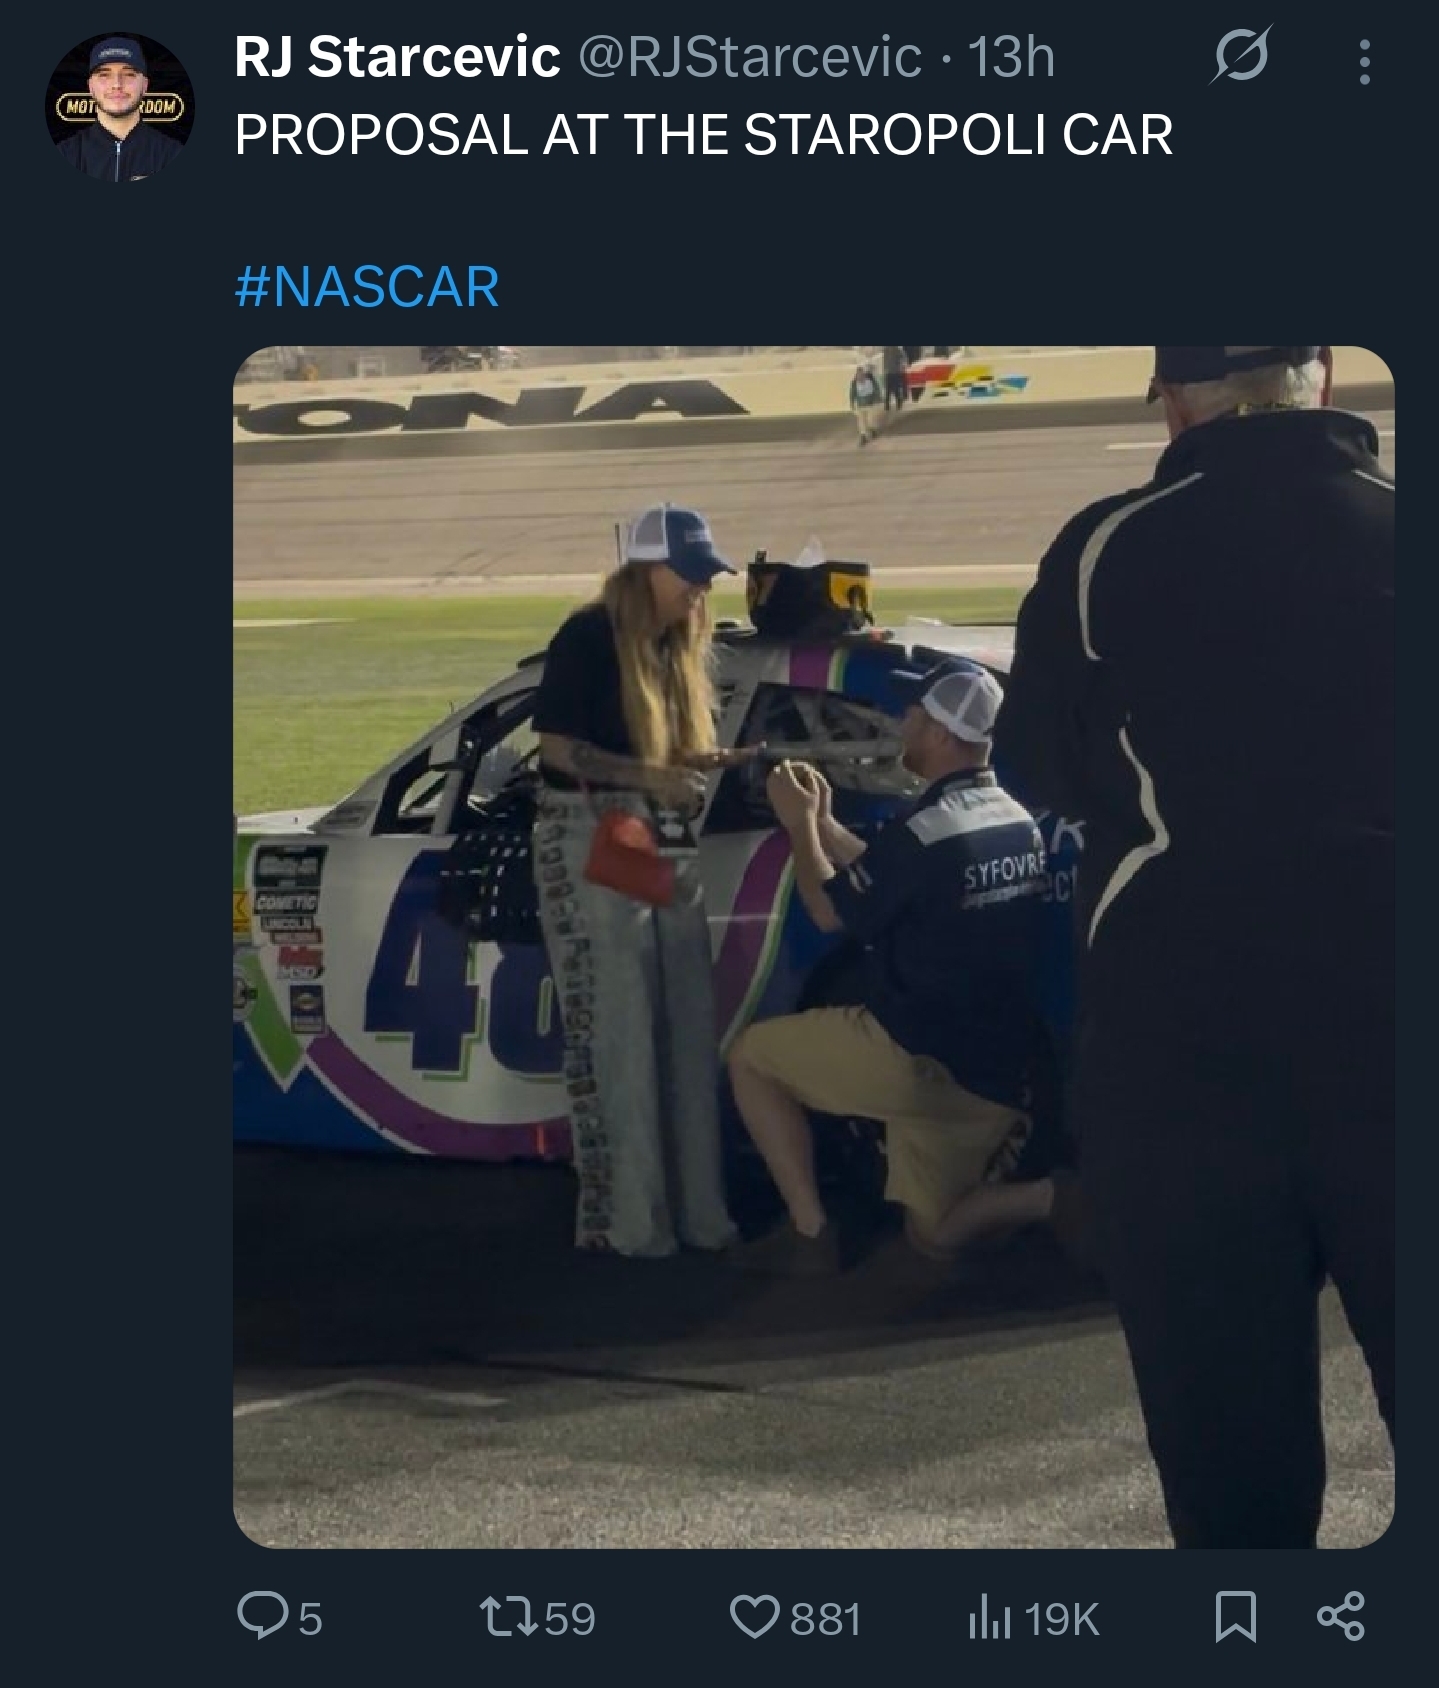The image size is (1439, 1688).
Task: Open the reply speech bubble icon
Action: click(x=260, y=1617)
